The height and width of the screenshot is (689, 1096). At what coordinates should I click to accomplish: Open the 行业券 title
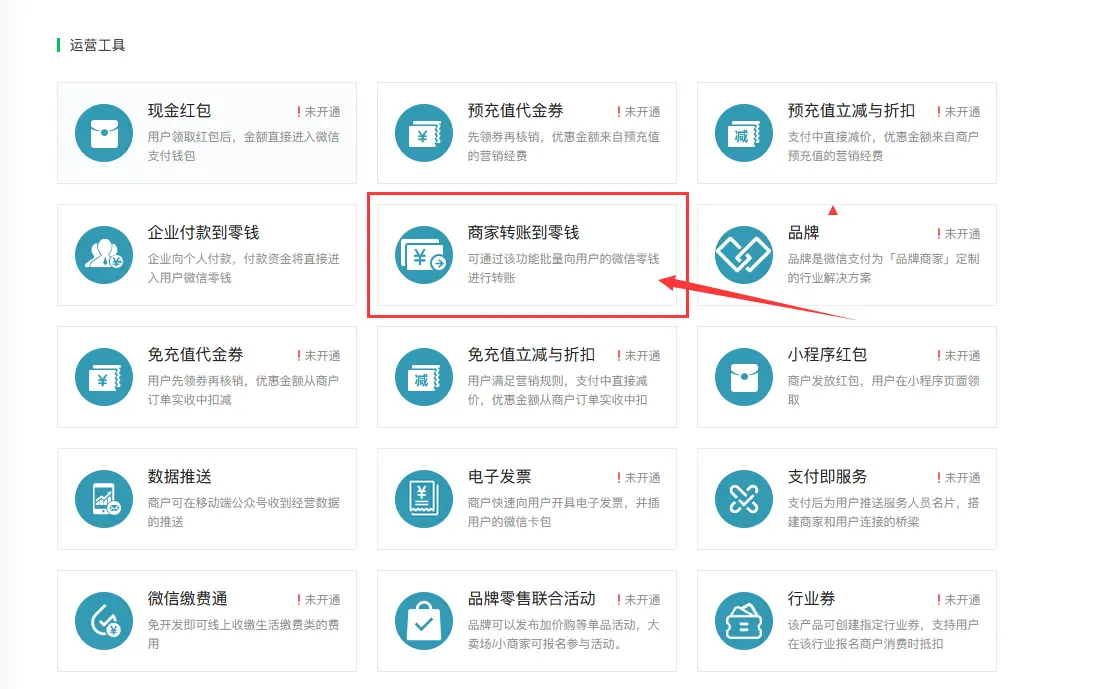click(812, 599)
